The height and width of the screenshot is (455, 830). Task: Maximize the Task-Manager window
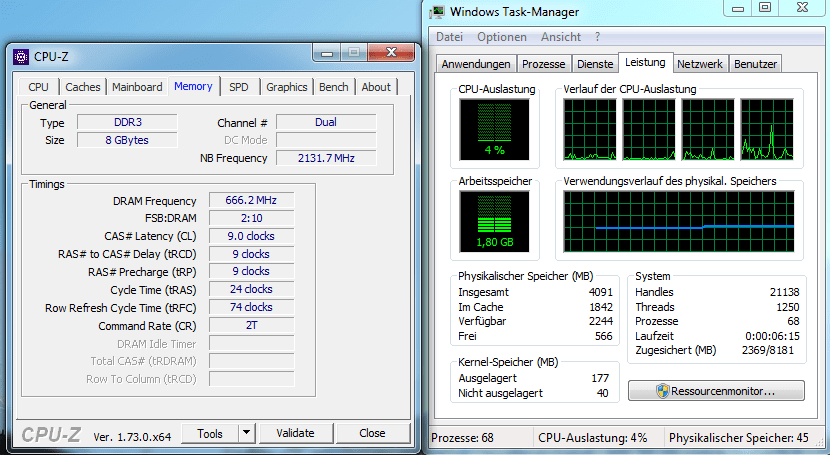coord(765,7)
